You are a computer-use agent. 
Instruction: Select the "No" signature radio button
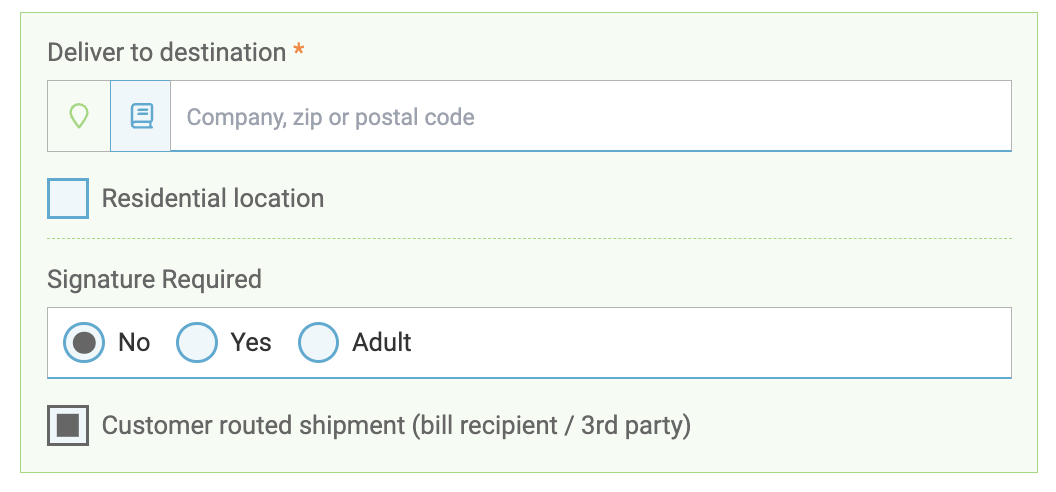click(84, 343)
